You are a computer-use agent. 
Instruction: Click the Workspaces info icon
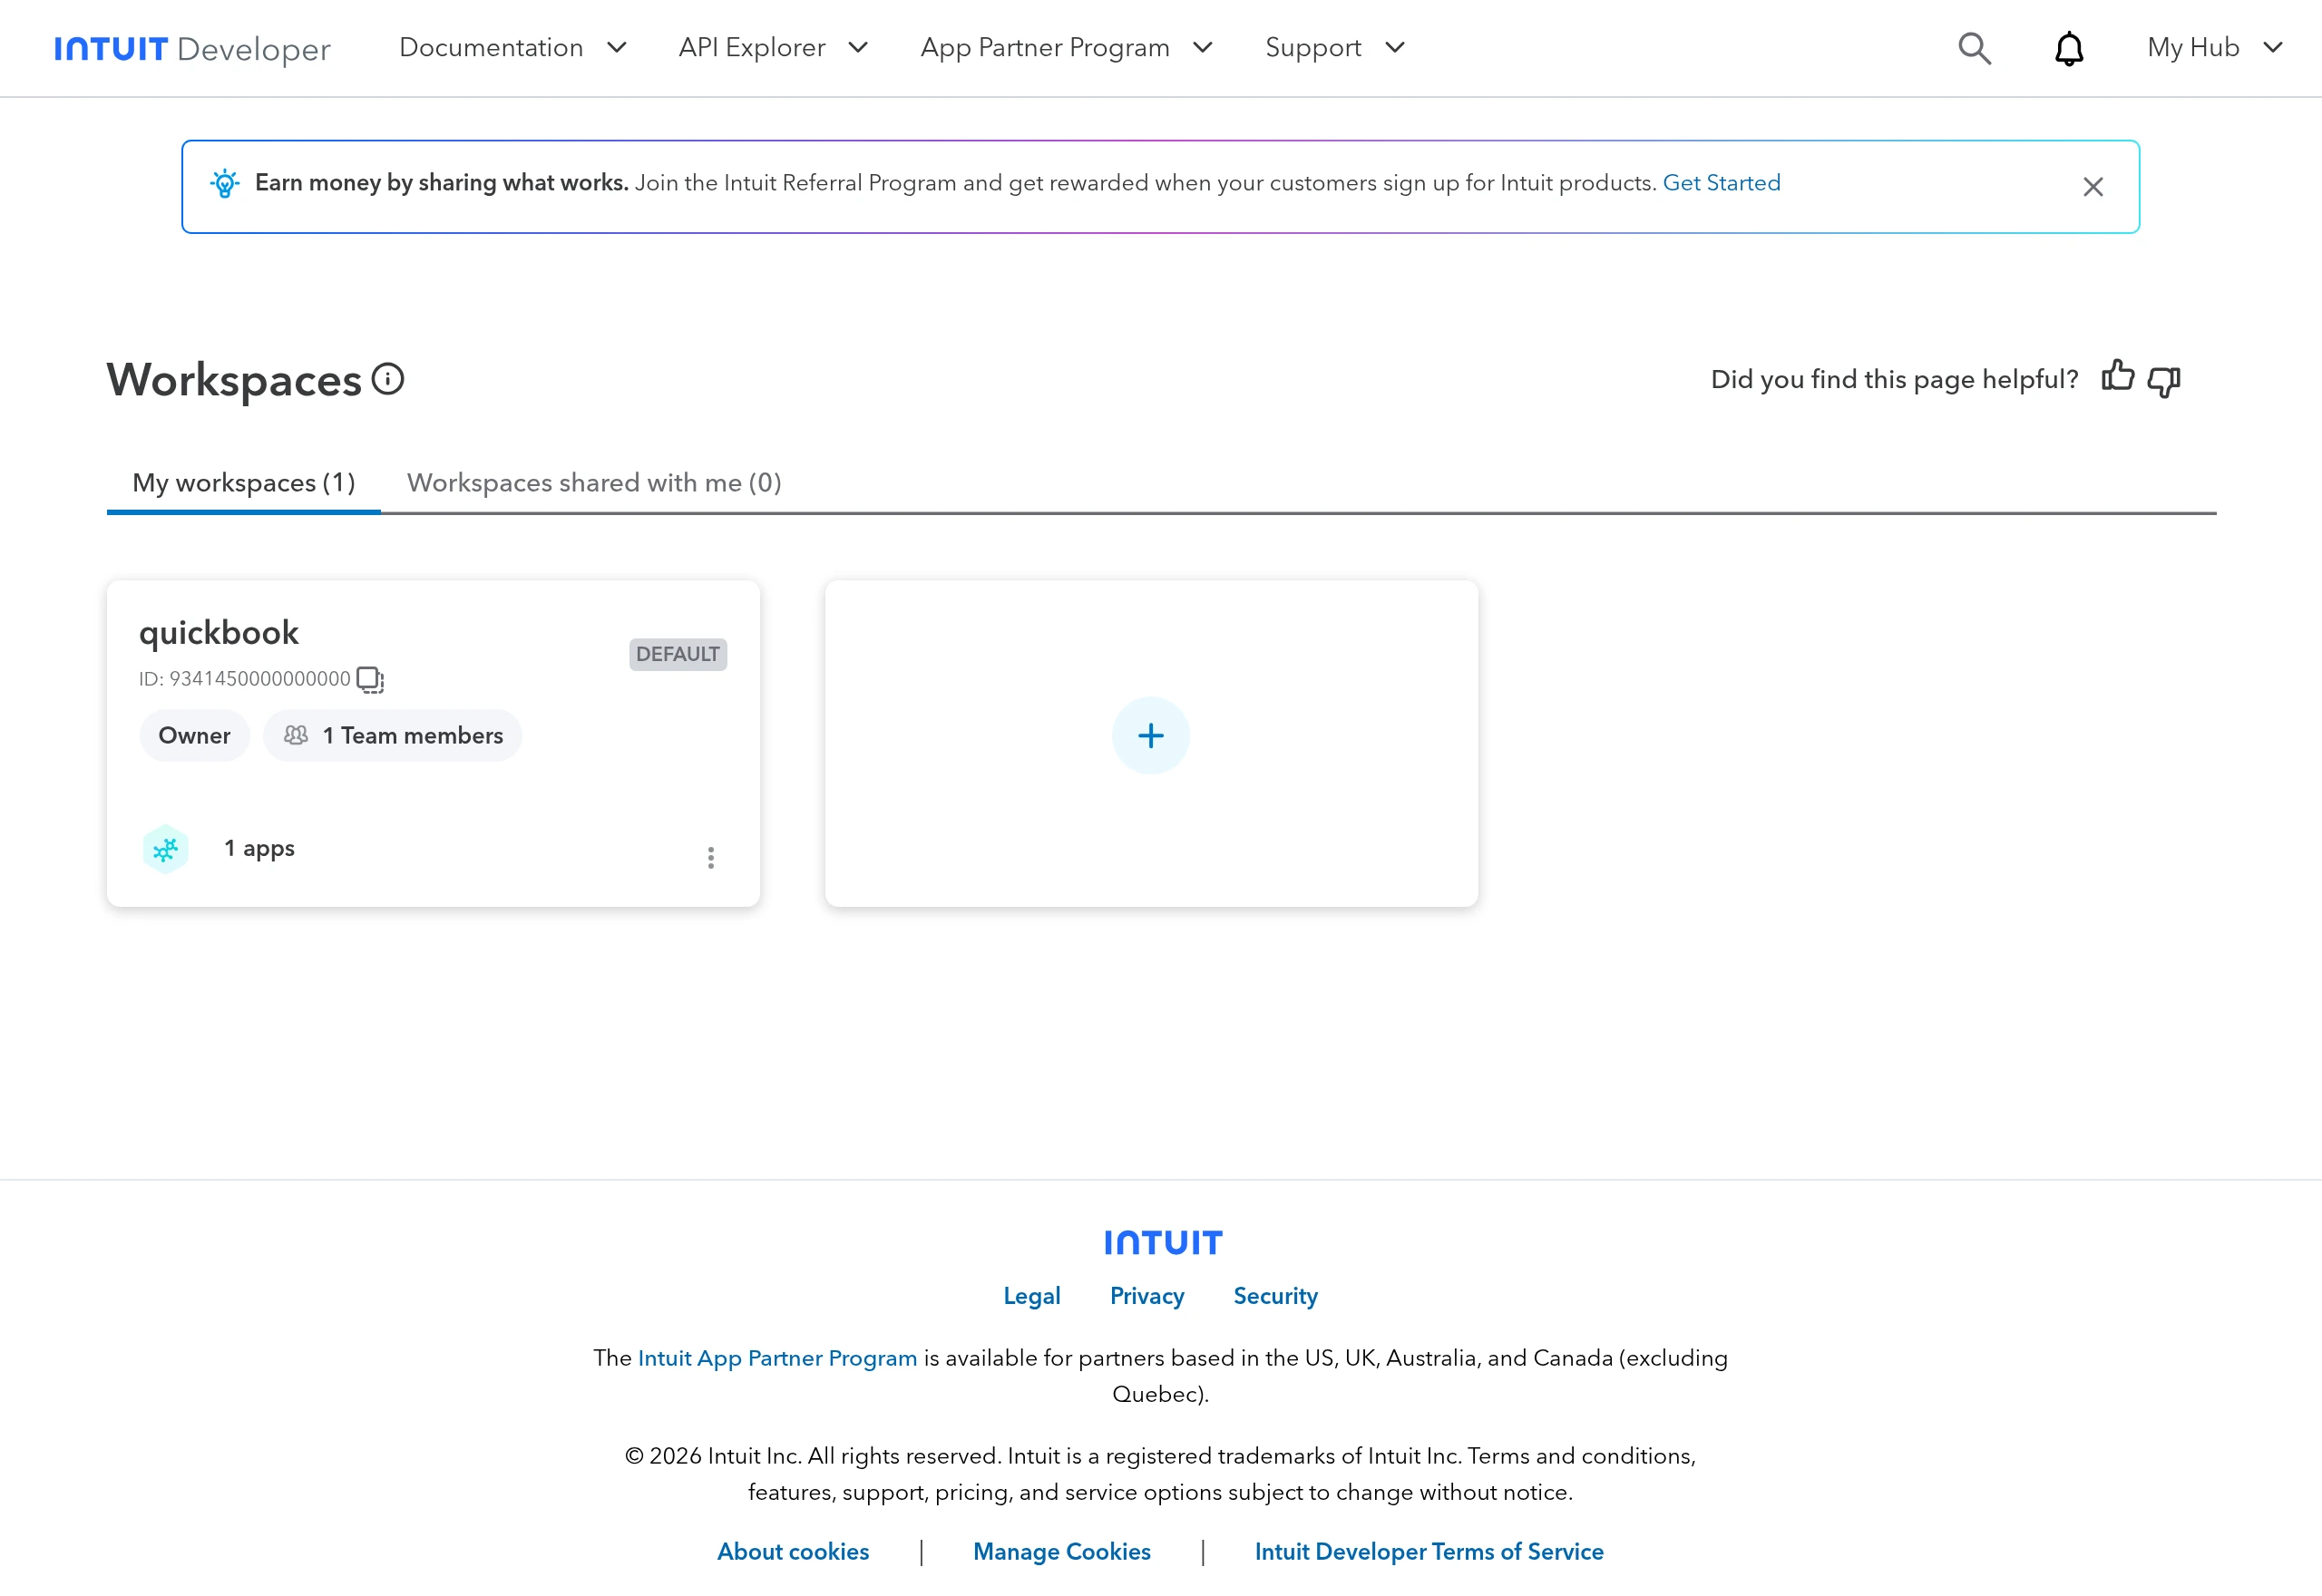click(388, 379)
